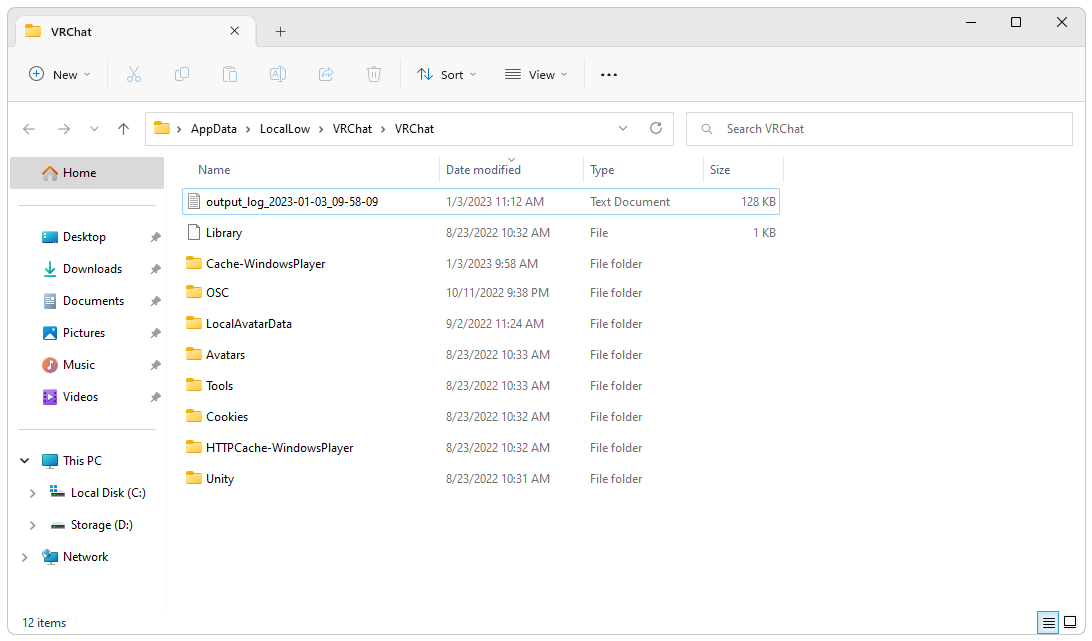The image size is (1092, 641).
Task: Open Home in the navigation pane
Action: pos(87,173)
